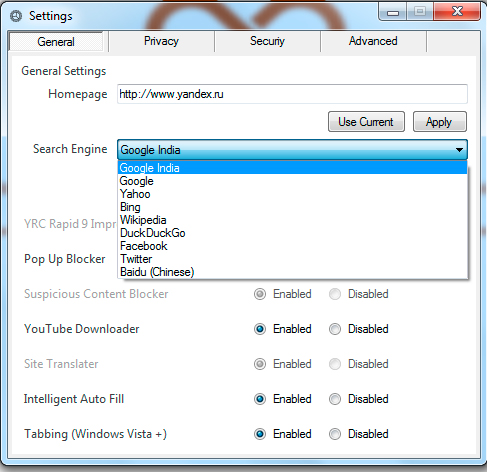Screen dimensions: 487x472
Task: Click the Settings gear icon in title bar
Action: point(16,16)
